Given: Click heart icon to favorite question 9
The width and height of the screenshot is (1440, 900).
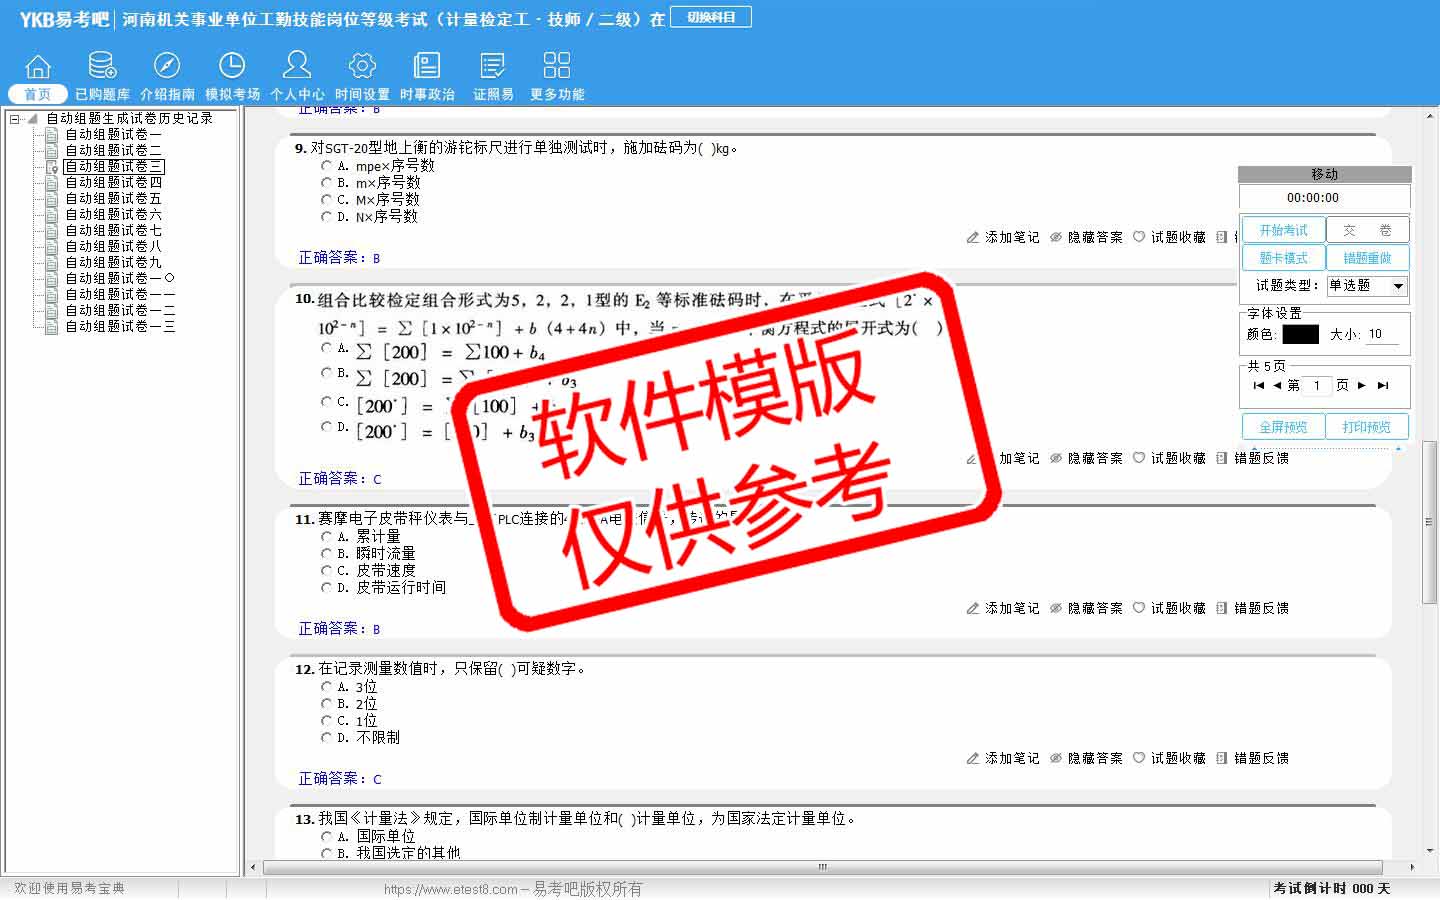Looking at the screenshot, I should (1139, 238).
